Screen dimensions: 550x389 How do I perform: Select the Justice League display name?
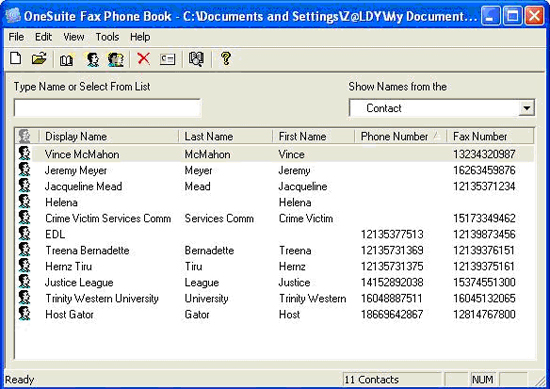[79, 282]
